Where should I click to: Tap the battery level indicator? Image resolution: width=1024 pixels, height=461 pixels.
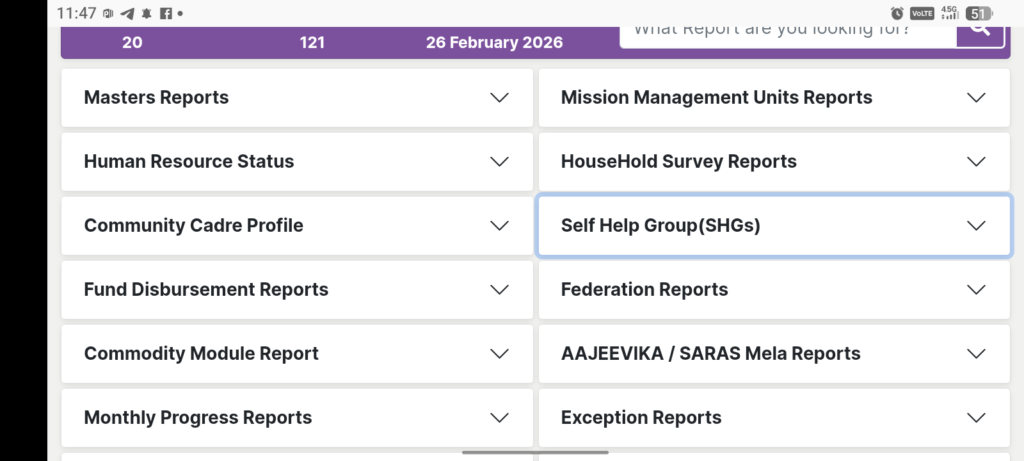[978, 14]
